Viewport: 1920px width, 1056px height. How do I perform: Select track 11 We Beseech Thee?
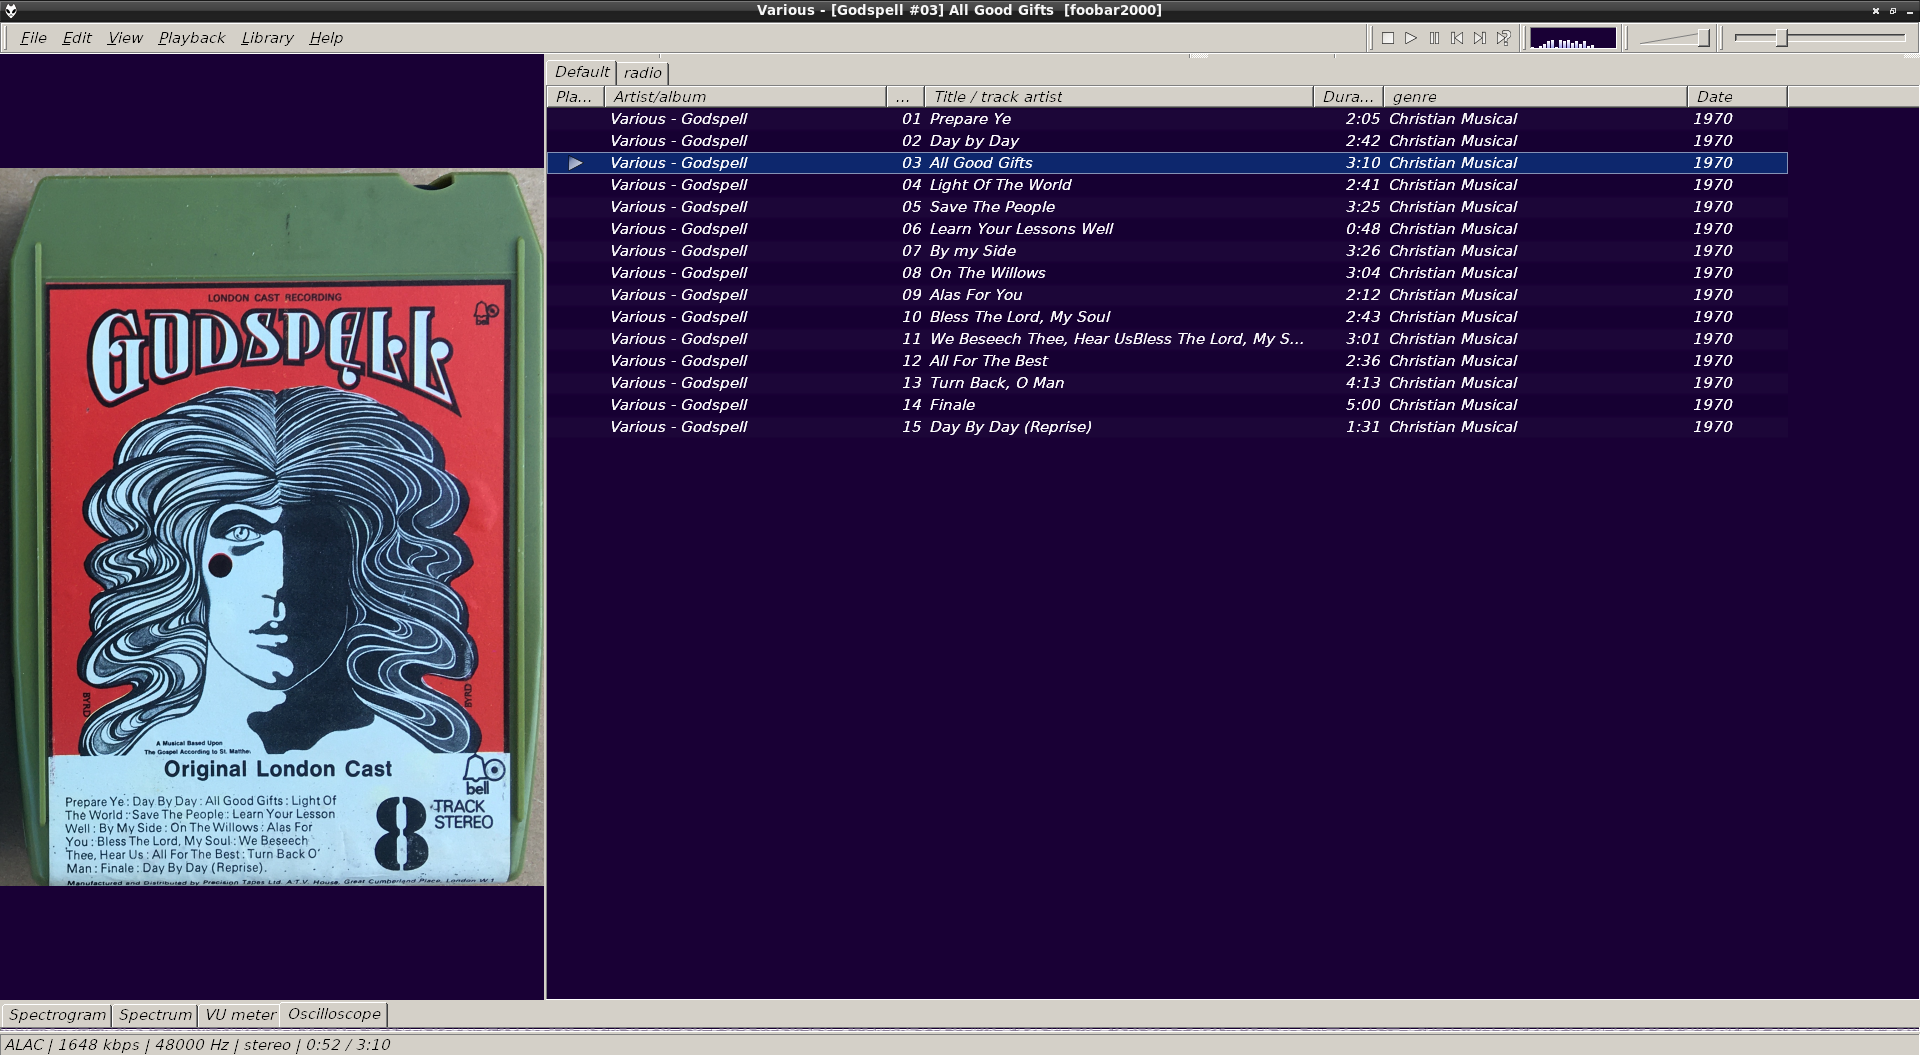[1167, 339]
